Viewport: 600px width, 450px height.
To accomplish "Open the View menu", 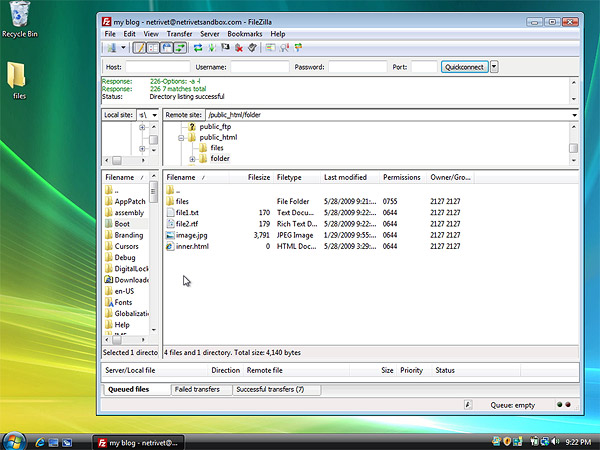I will (151, 34).
